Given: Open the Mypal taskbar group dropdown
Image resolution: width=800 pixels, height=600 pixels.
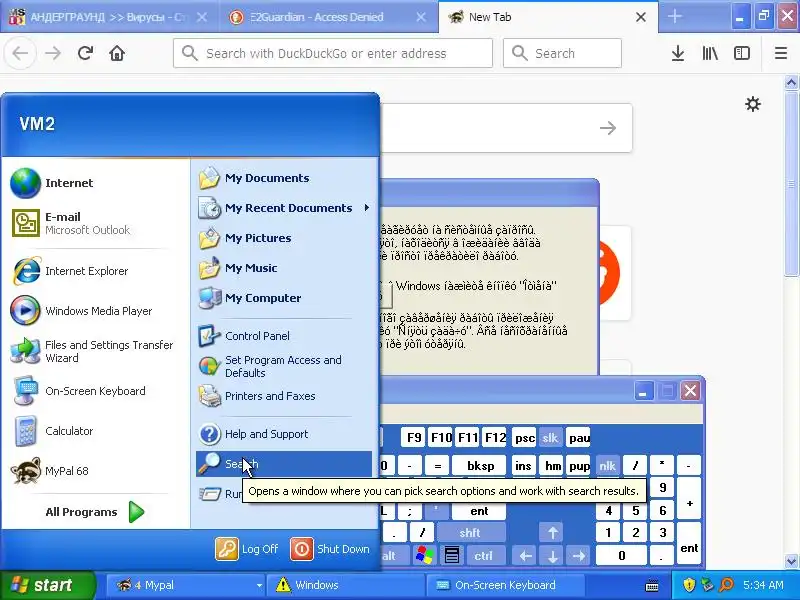Looking at the screenshot, I should click(x=259, y=585).
